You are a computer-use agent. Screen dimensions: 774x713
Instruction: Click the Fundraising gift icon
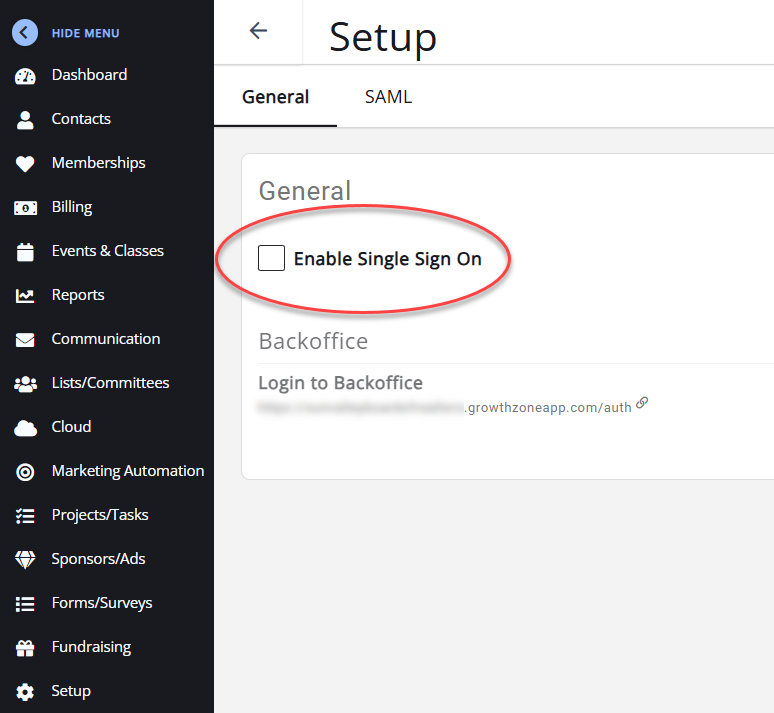[26, 648]
